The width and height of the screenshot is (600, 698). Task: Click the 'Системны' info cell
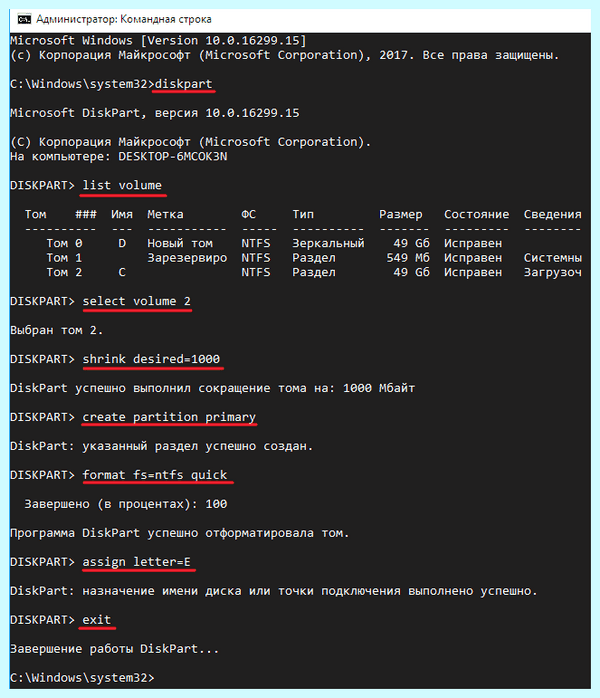(552, 258)
